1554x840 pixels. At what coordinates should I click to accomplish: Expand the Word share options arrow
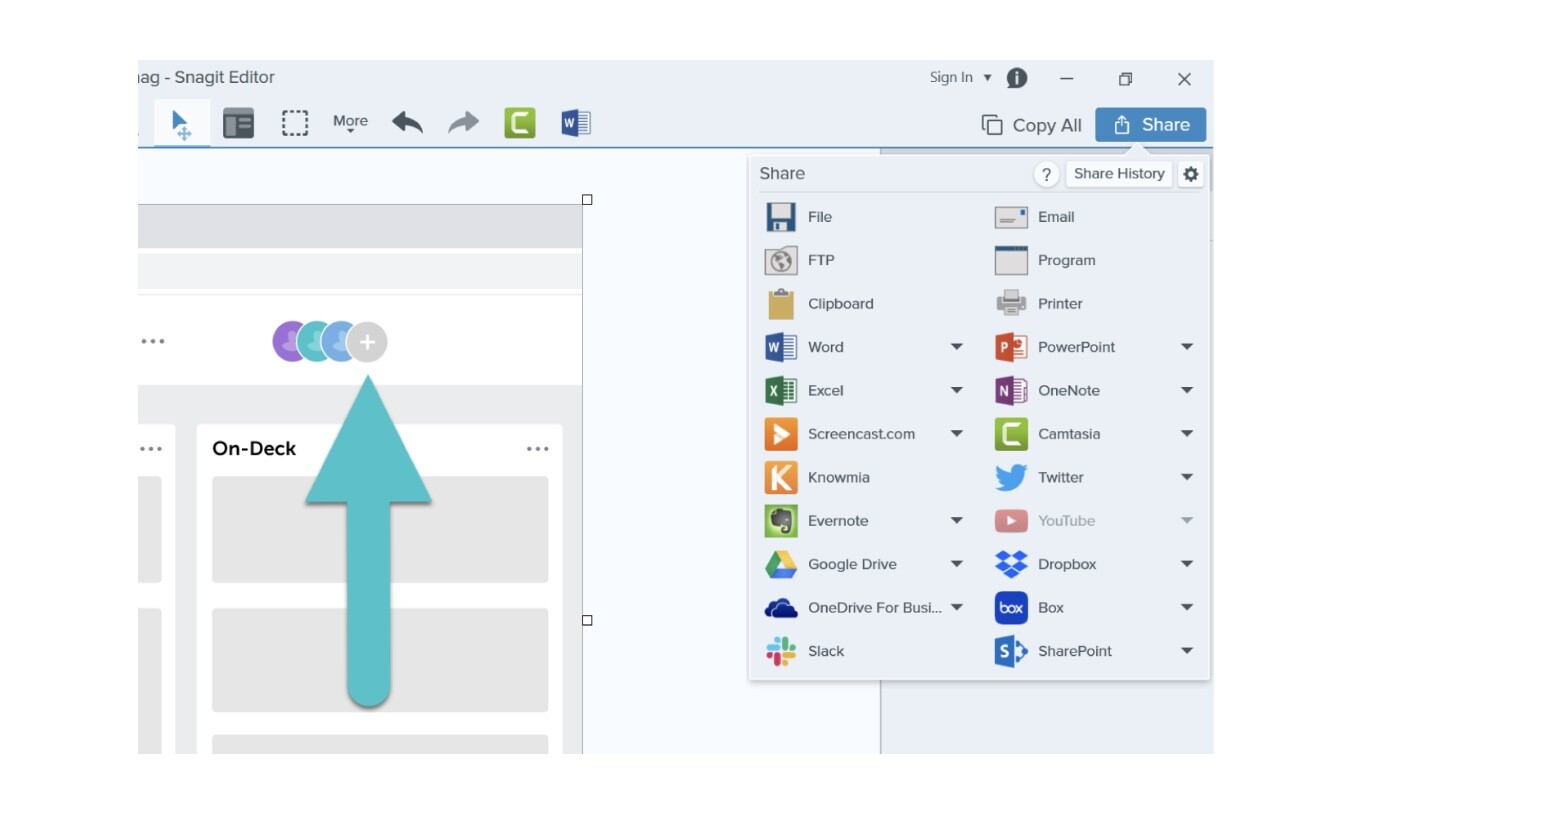pos(957,347)
